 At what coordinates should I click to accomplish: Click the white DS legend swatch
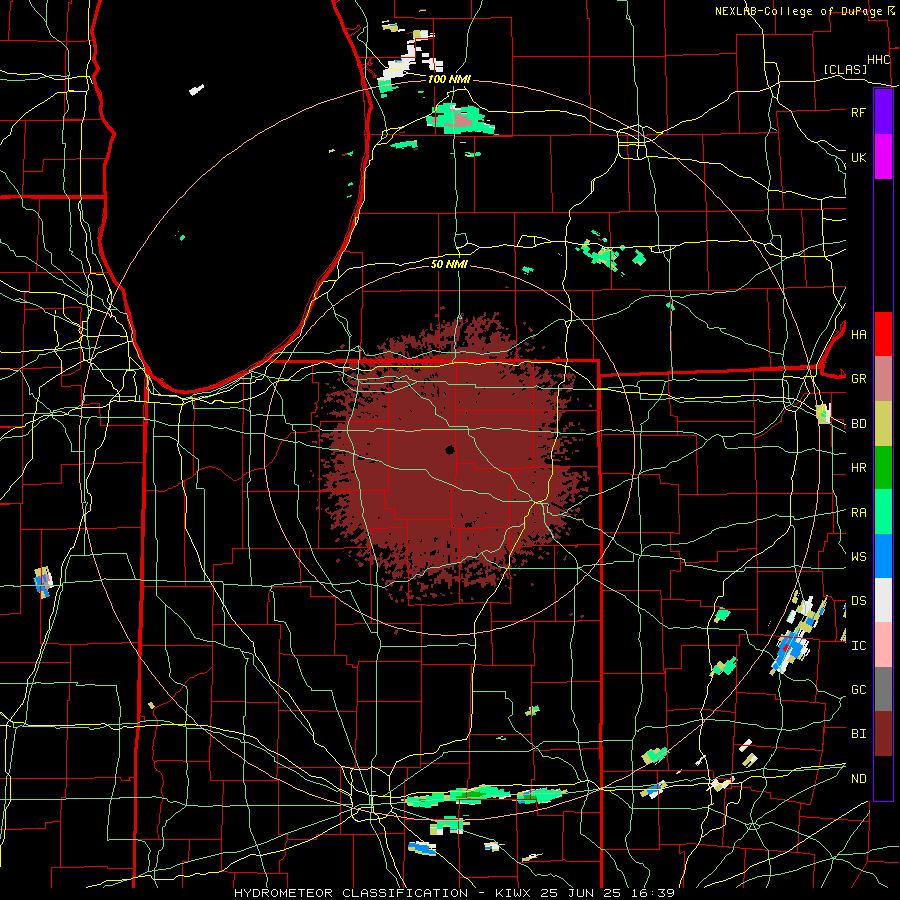pyautogui.click(x=883, y=600)
